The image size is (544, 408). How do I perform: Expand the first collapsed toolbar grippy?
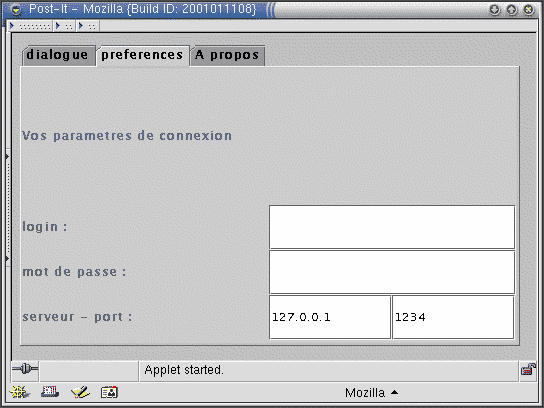pos(31,26)
